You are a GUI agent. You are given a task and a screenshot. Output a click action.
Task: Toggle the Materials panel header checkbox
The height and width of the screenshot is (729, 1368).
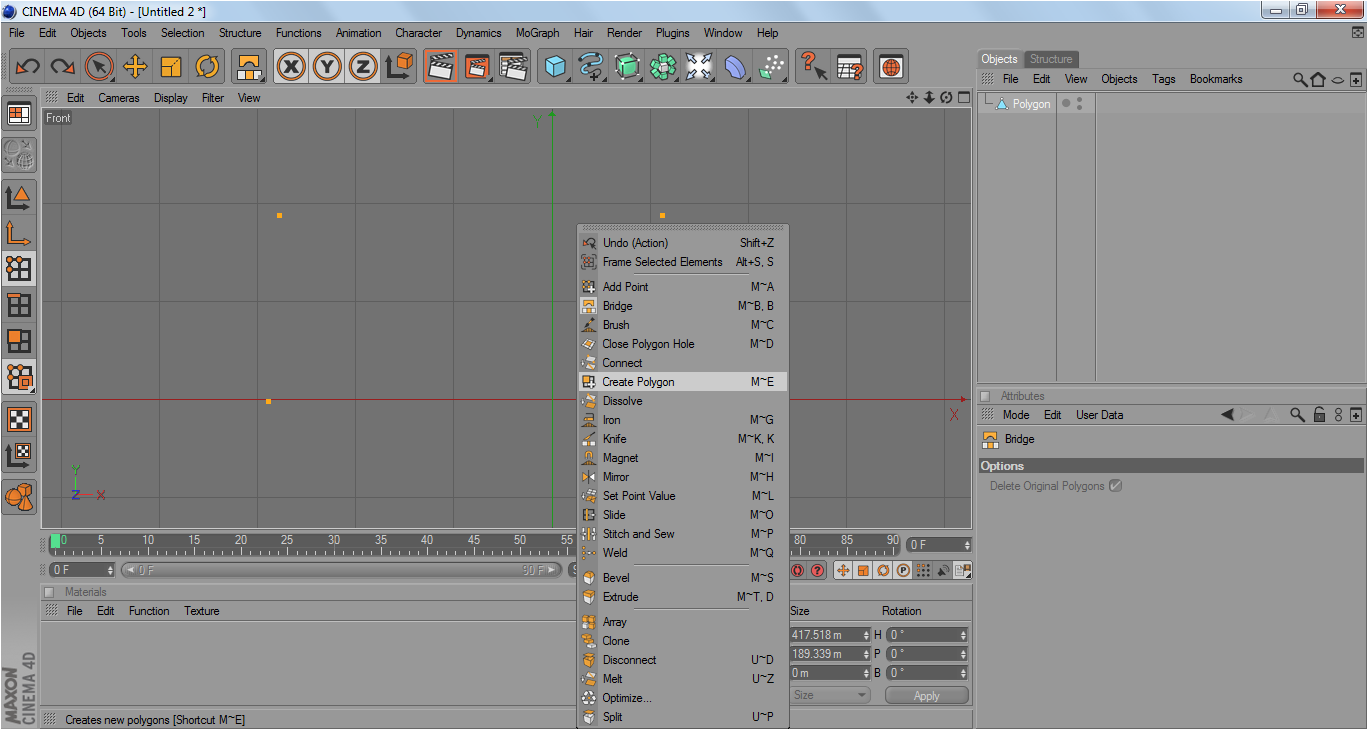pyautogui.click(x=50, y=592)
